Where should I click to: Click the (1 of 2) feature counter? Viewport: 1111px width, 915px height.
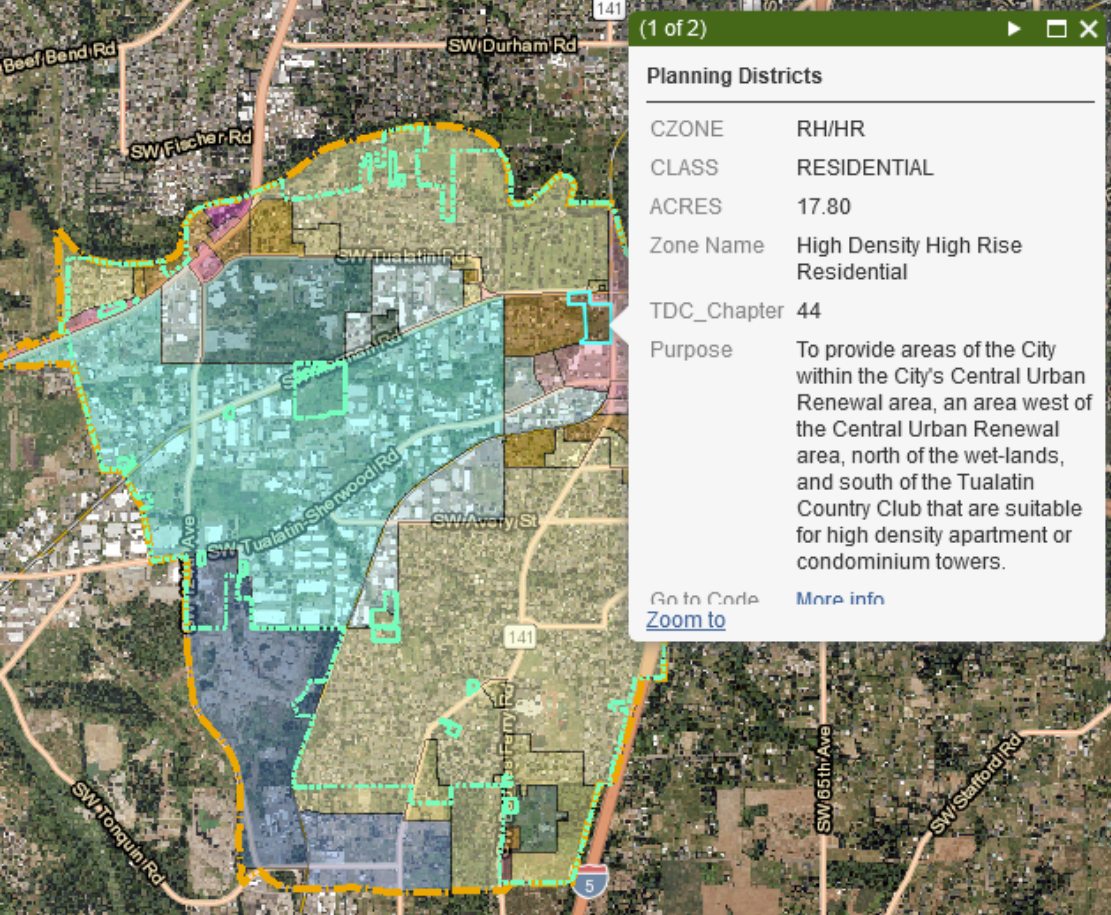click(672, 28)
